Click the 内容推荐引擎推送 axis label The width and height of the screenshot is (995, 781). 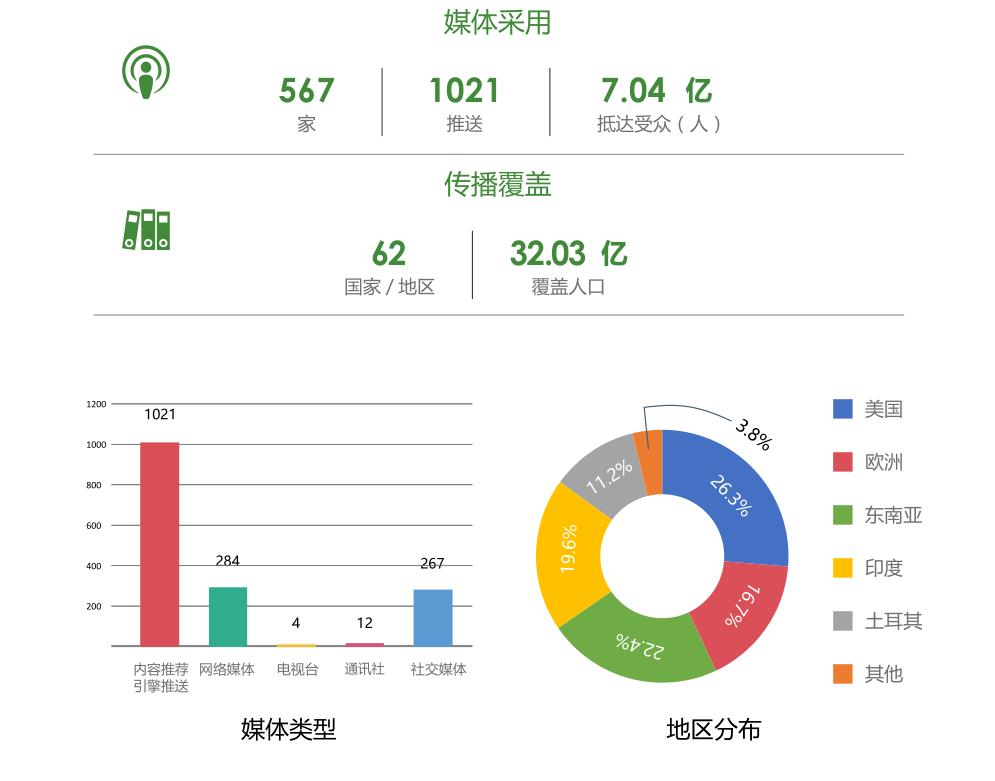(x=161, y=678)
